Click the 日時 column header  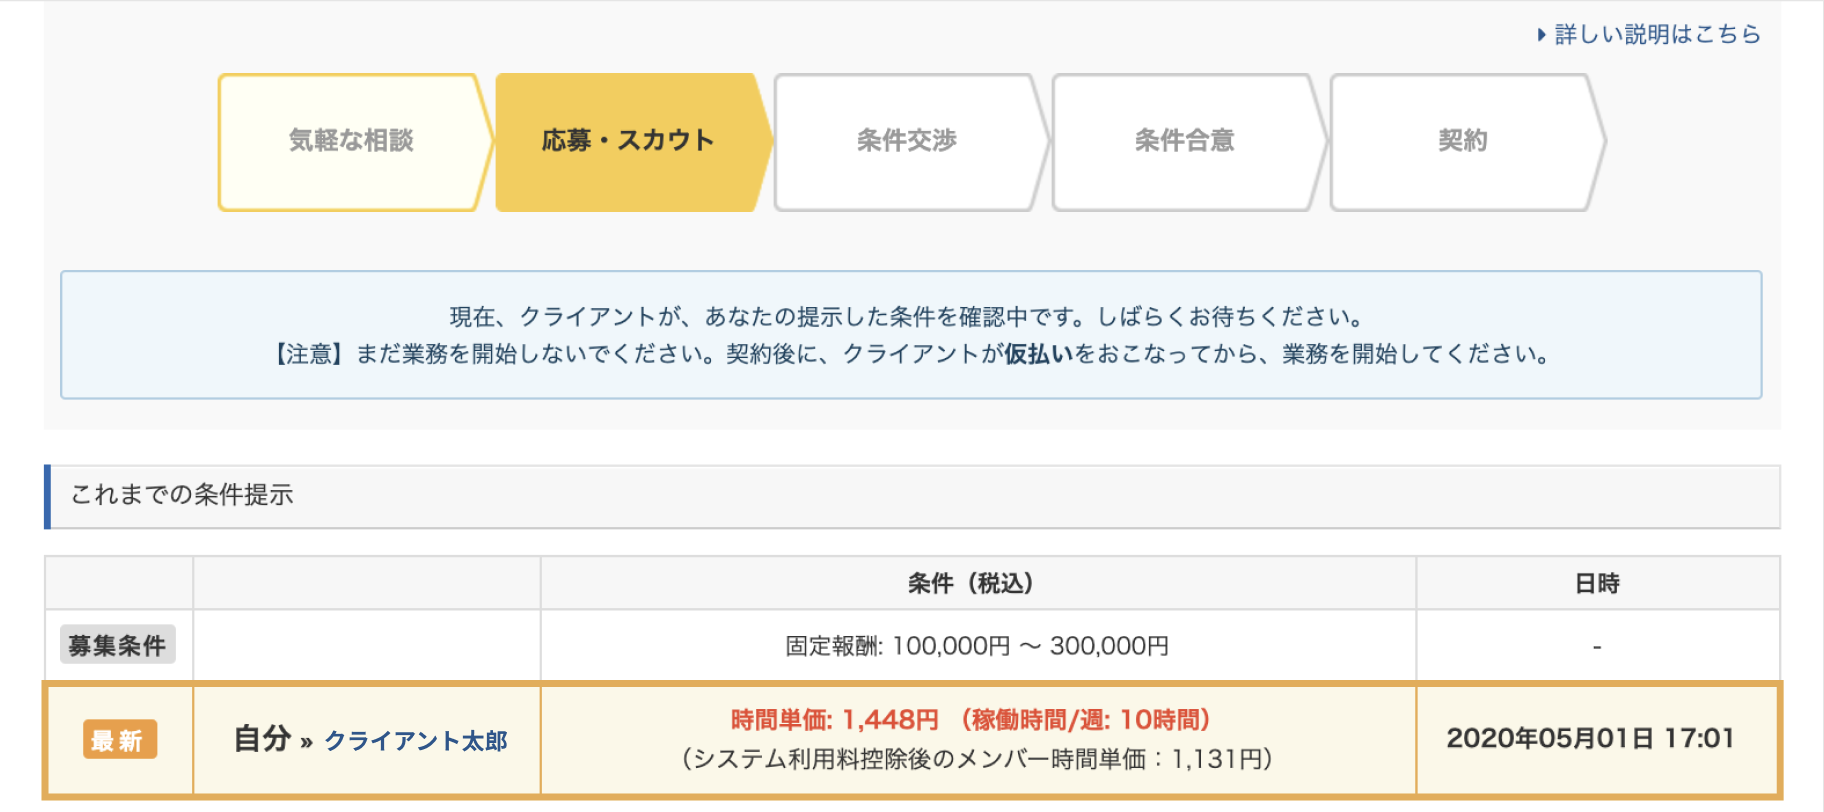click(1596, 584)
